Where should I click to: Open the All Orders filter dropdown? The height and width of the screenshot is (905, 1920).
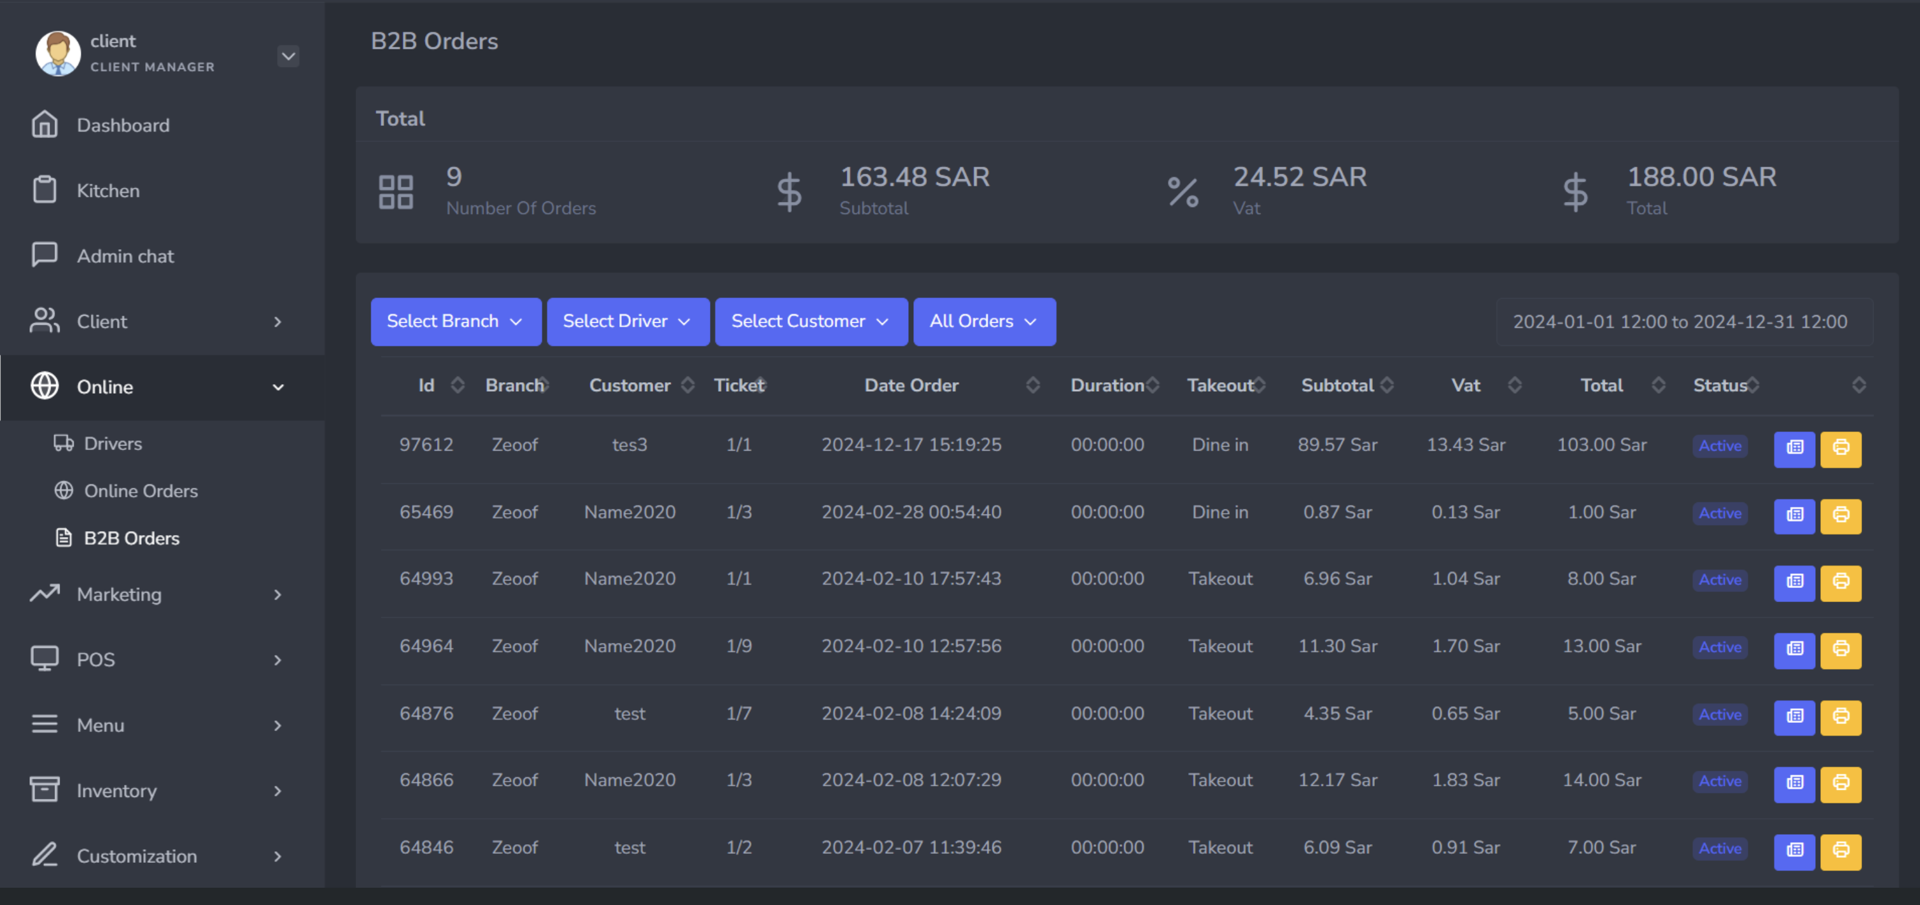coord(984,322)
